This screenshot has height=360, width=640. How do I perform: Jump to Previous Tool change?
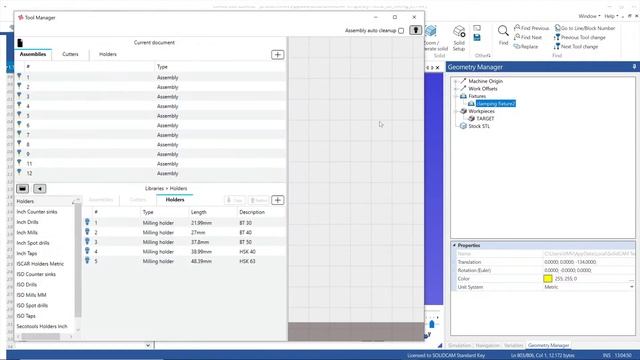[x=580, y=37]
